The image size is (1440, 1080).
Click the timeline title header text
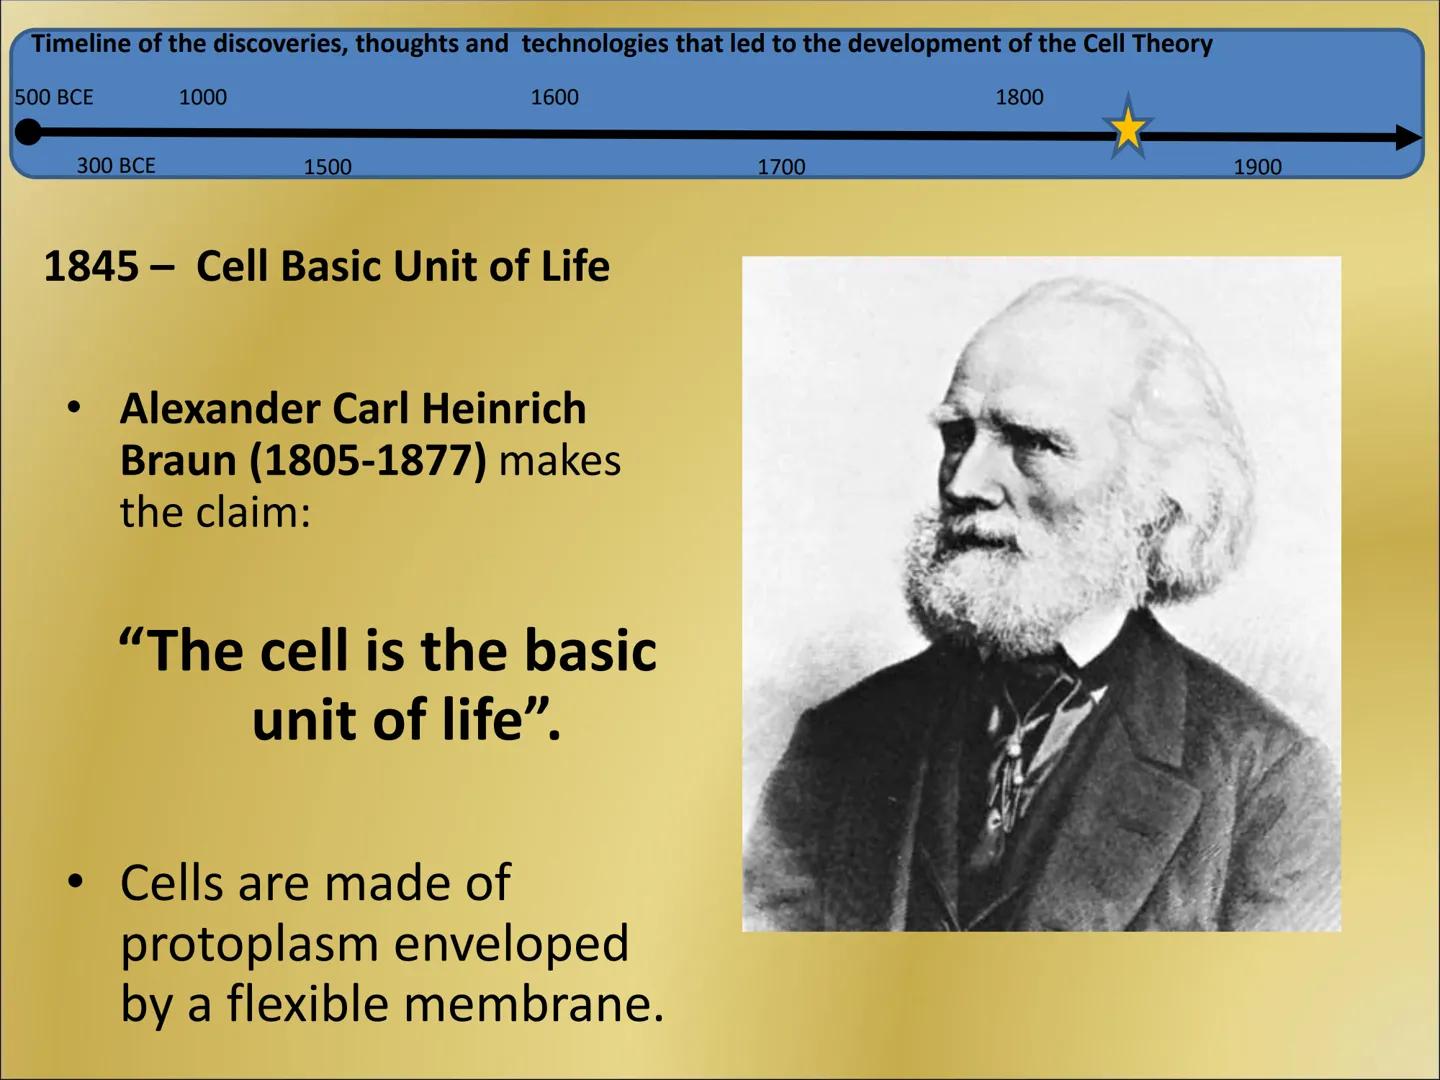click(620, 43)
